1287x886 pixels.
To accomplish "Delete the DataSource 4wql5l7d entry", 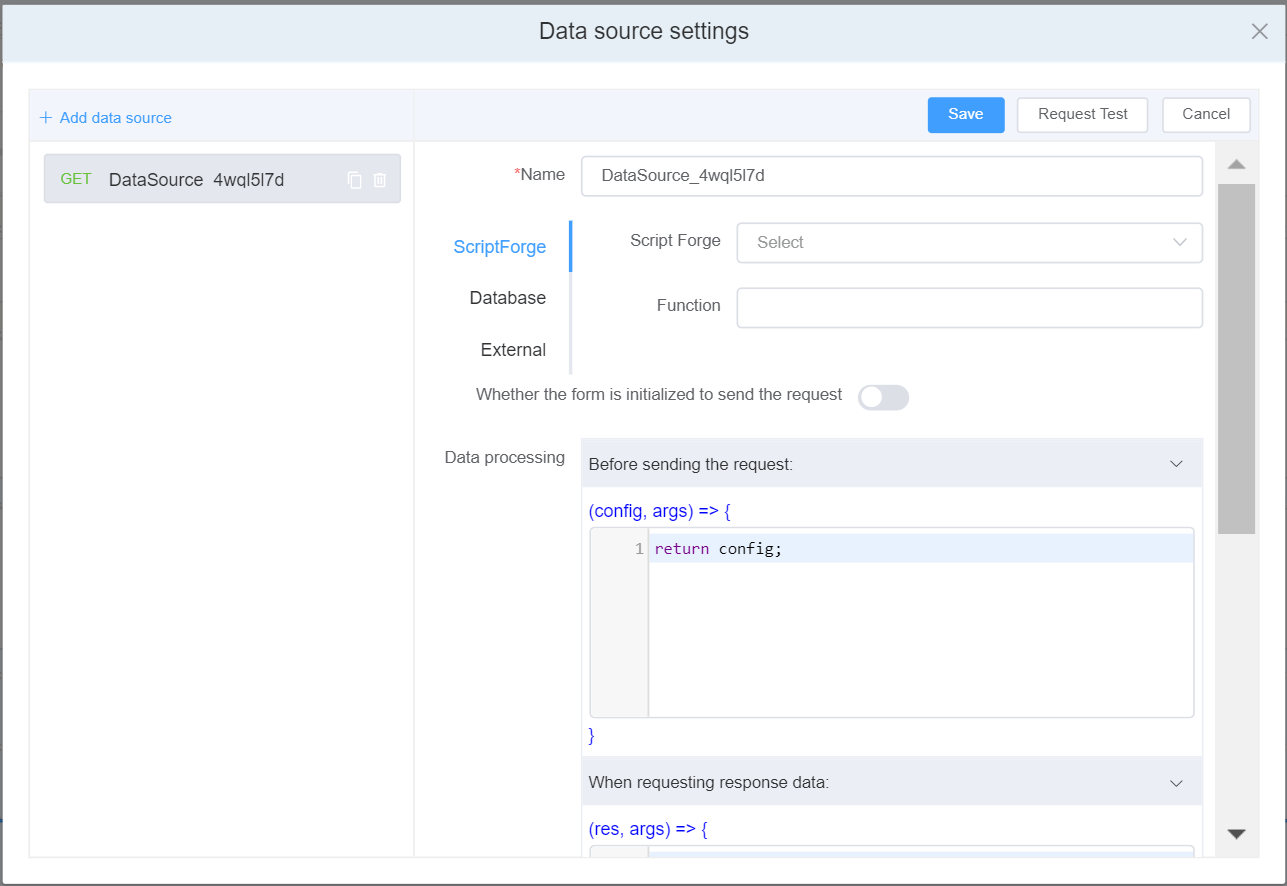I will pos(380,180).
